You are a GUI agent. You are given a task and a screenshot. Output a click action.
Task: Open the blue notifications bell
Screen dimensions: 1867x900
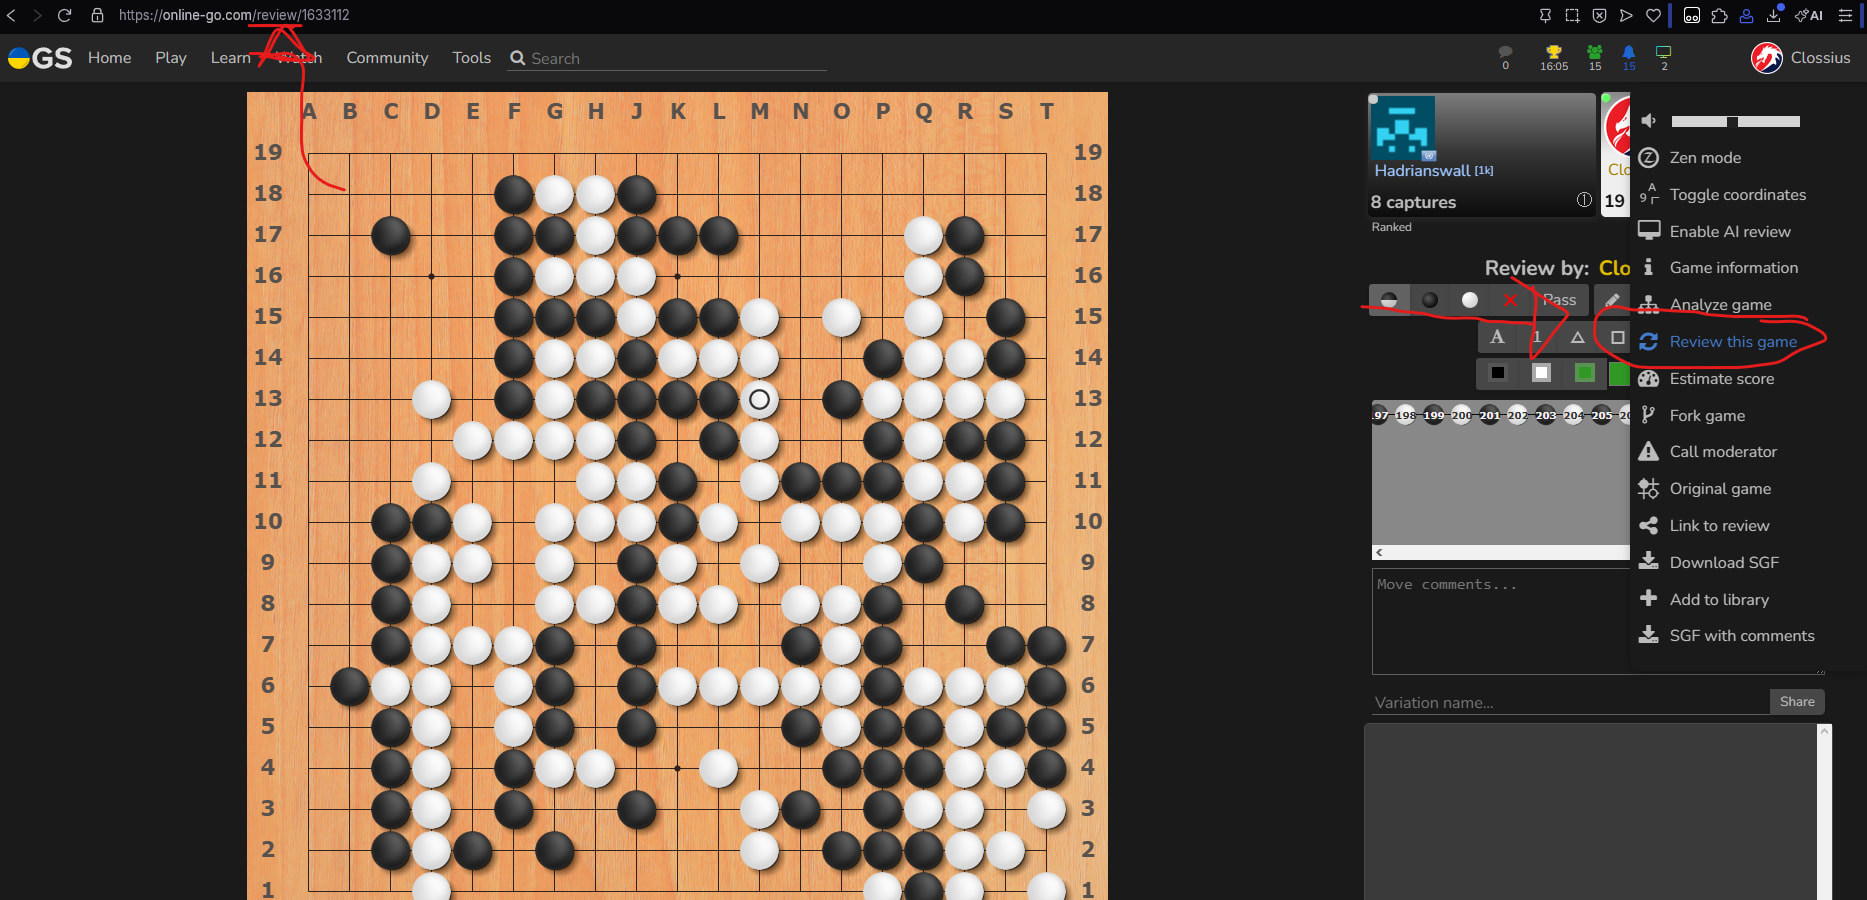(x=1628, y=53)
